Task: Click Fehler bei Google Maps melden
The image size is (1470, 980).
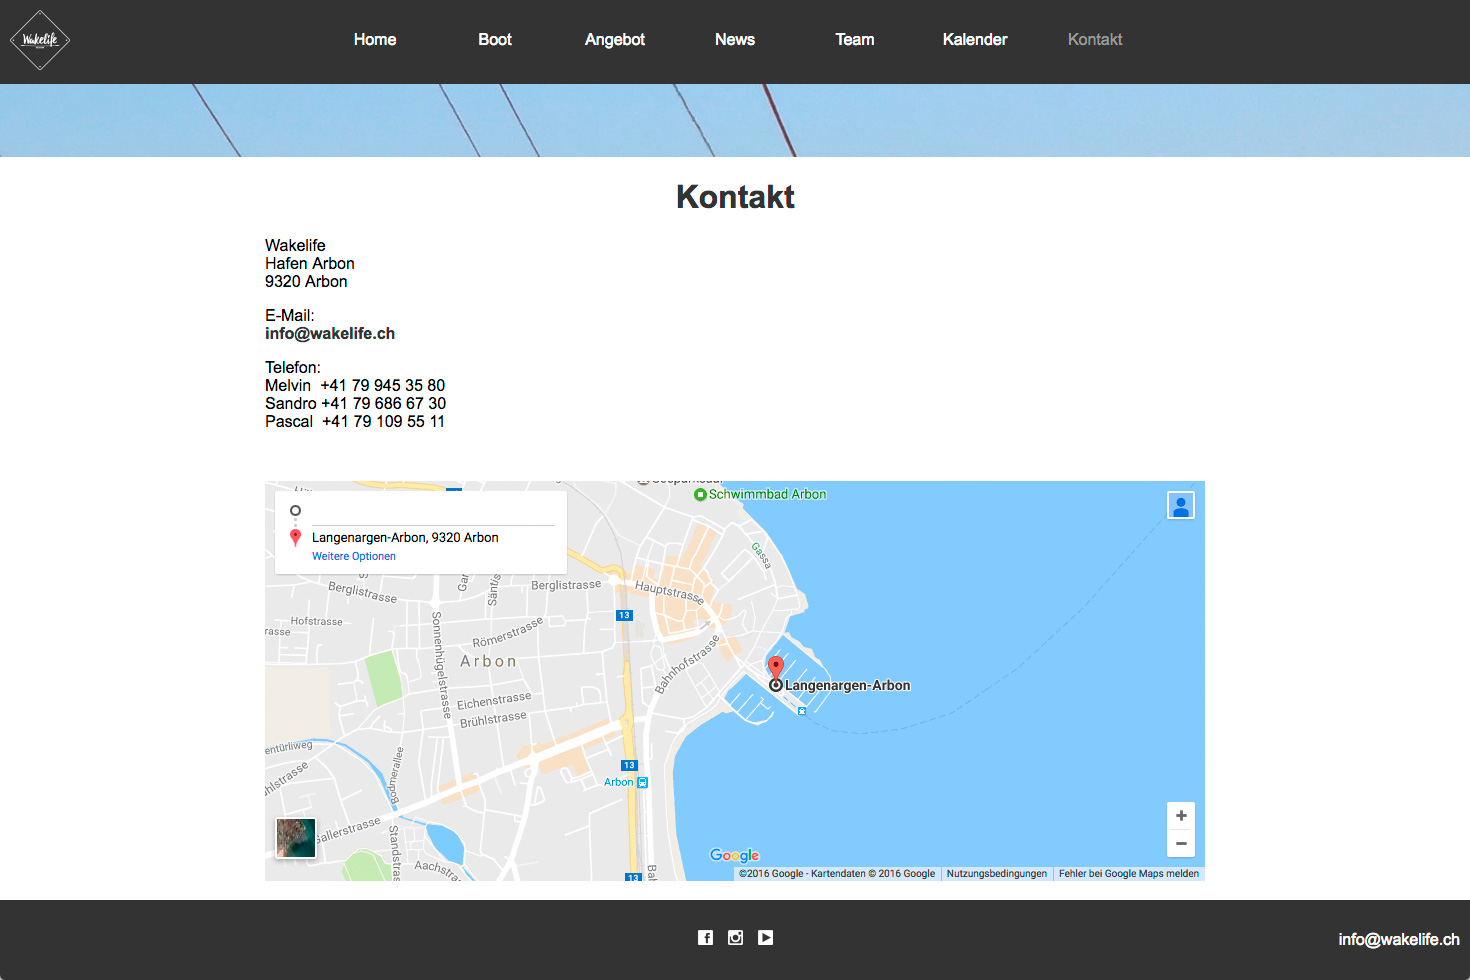Action: [x=1128, y=873]
